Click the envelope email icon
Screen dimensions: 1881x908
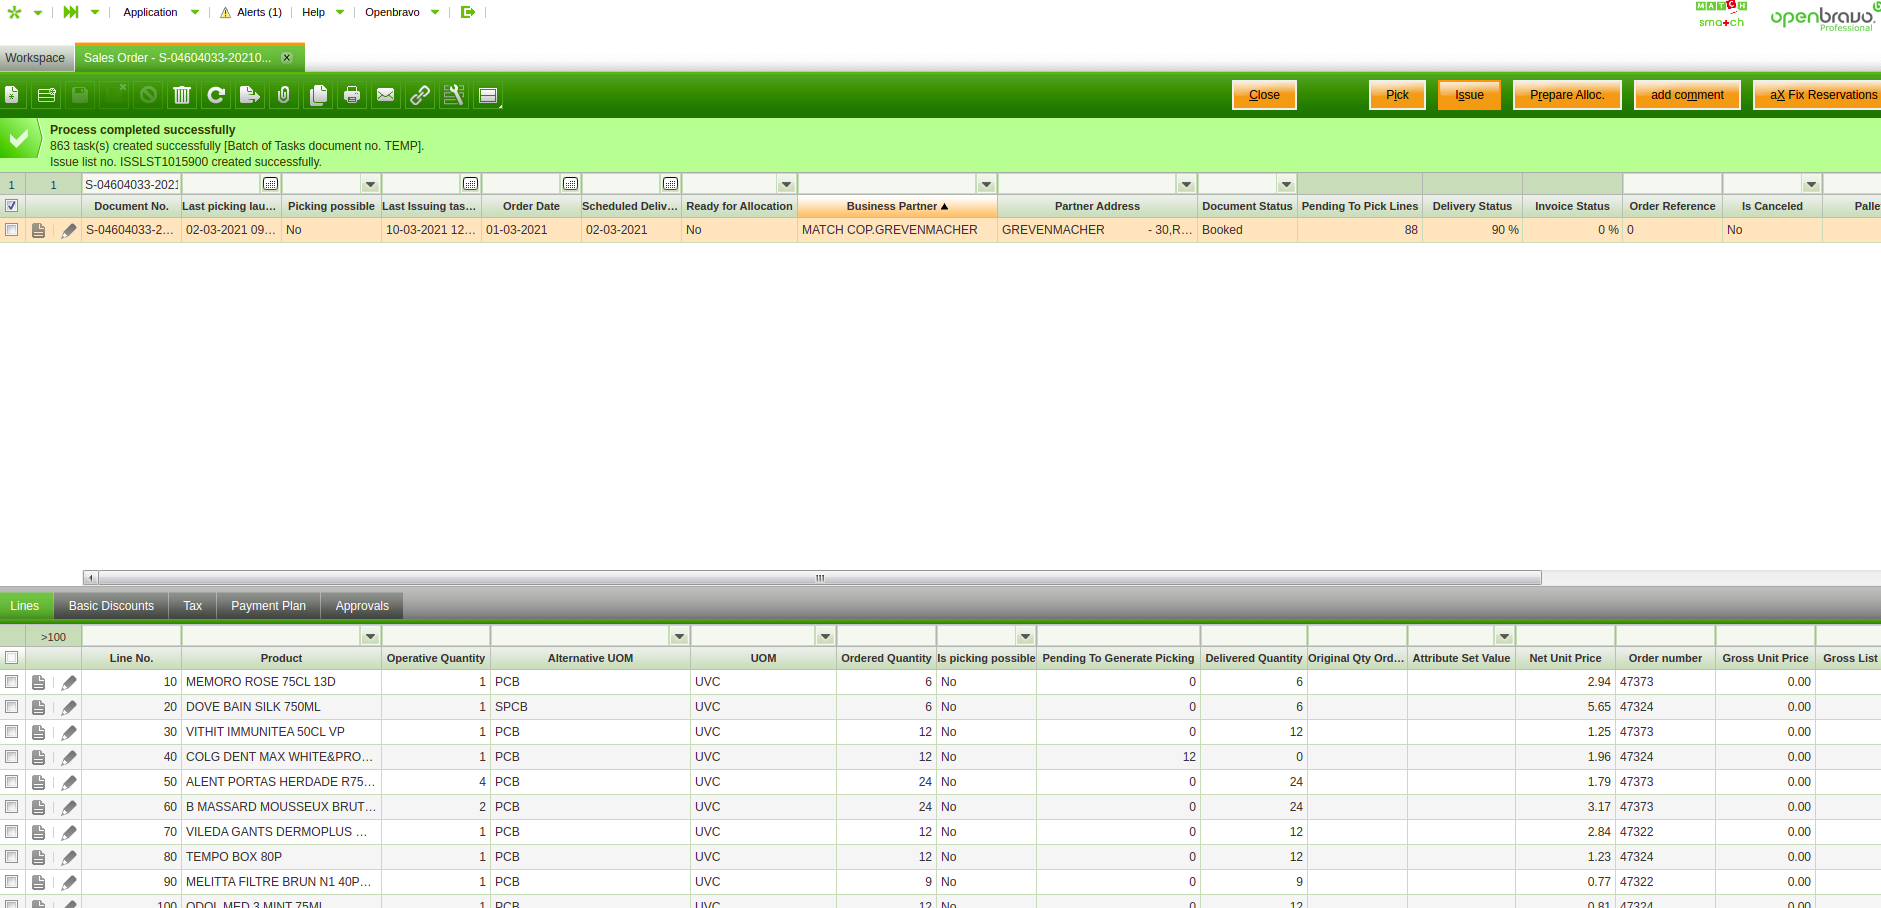(x=385, y=95)
